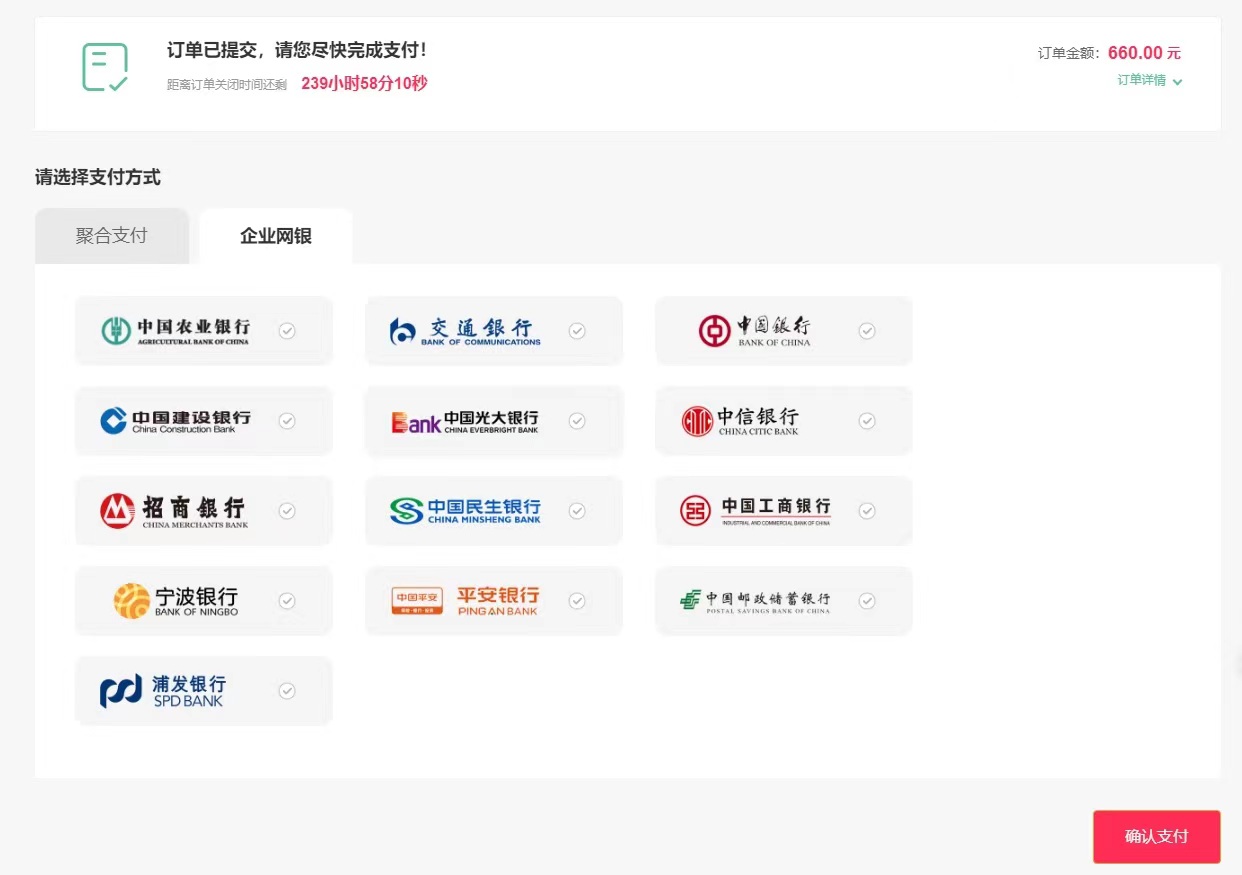Click the countdown 239小时58分10秒
Screen dimensions: 1242x875
[x=364, y=83]
